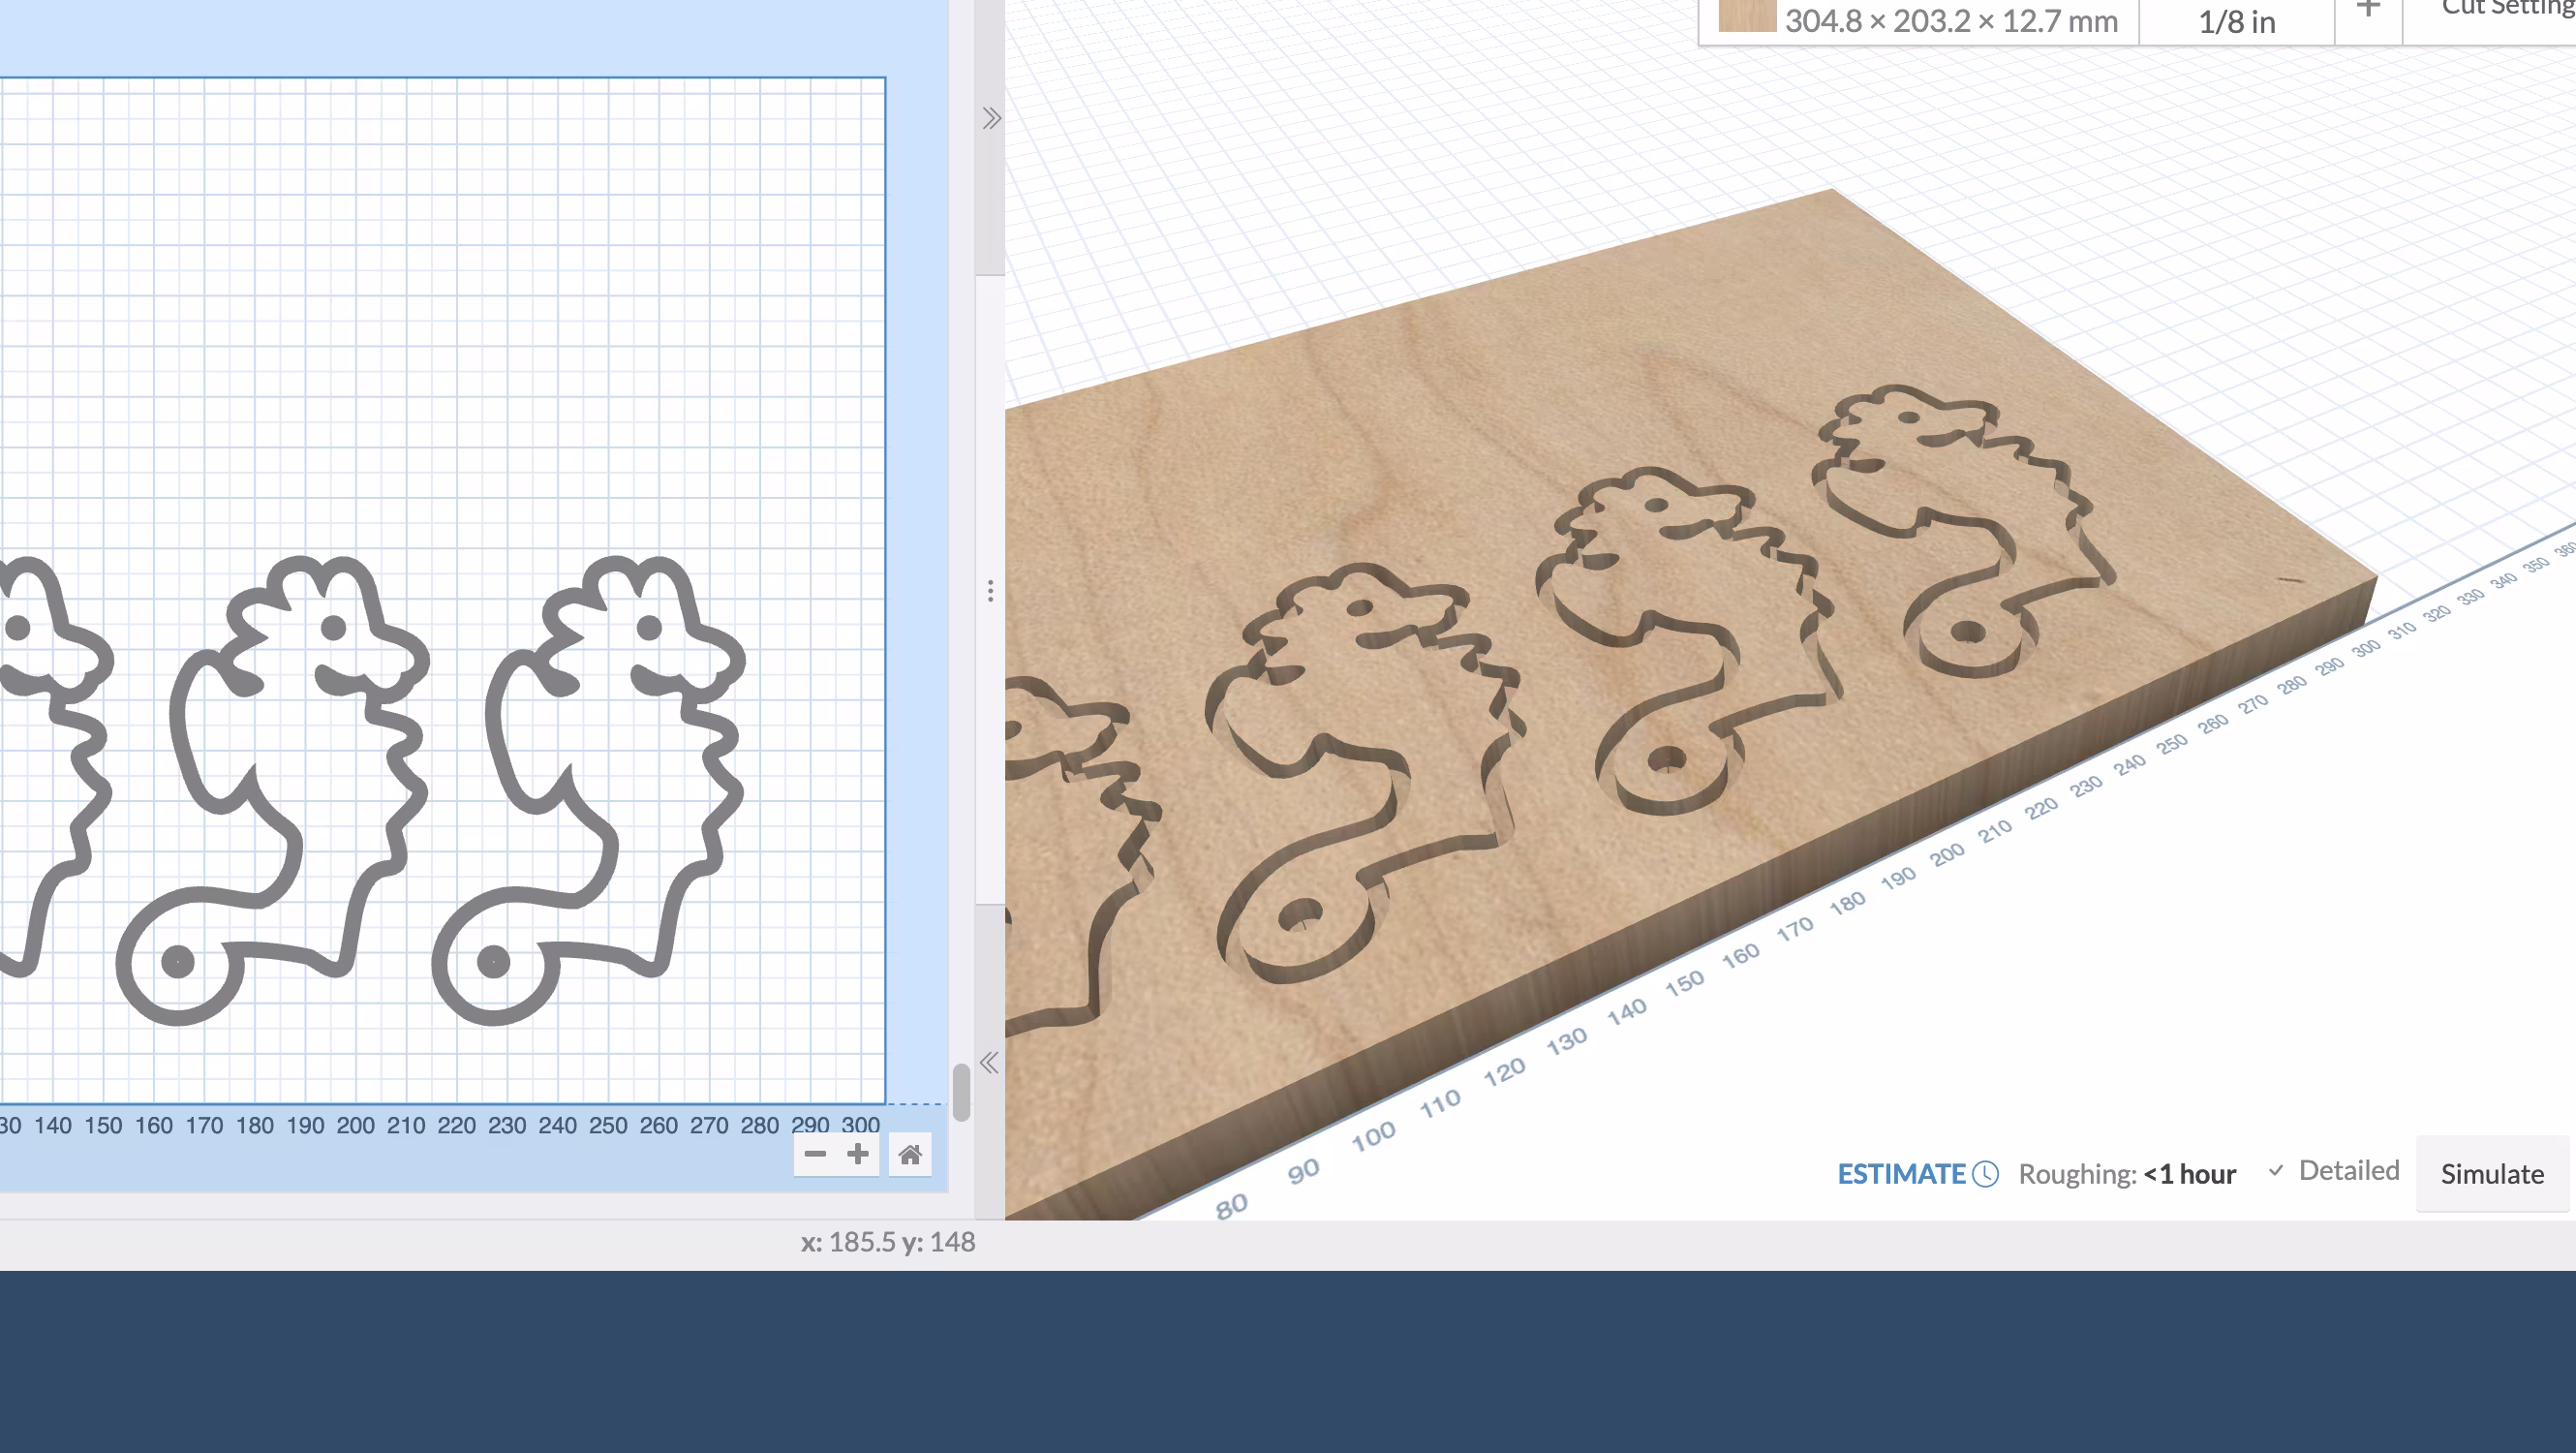Screen dimensions: 2576x1453
Task: Zoom out the 2D design canvas
Action: (x=815, y=1155)
